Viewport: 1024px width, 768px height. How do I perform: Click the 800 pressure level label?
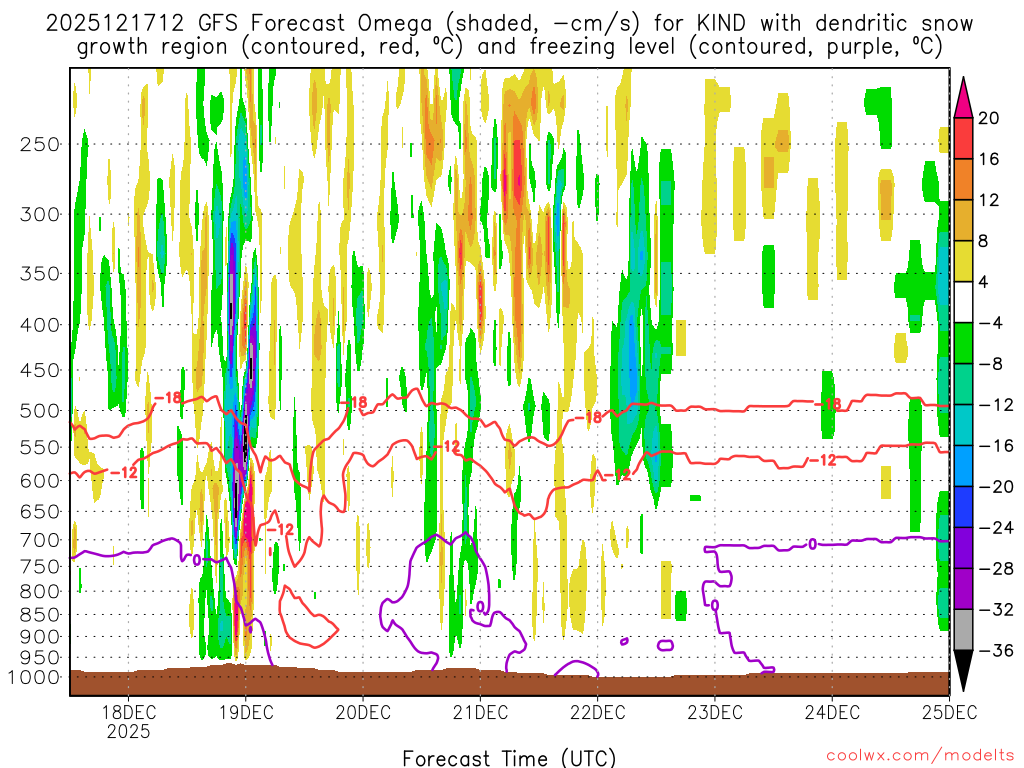click(40, 591)
